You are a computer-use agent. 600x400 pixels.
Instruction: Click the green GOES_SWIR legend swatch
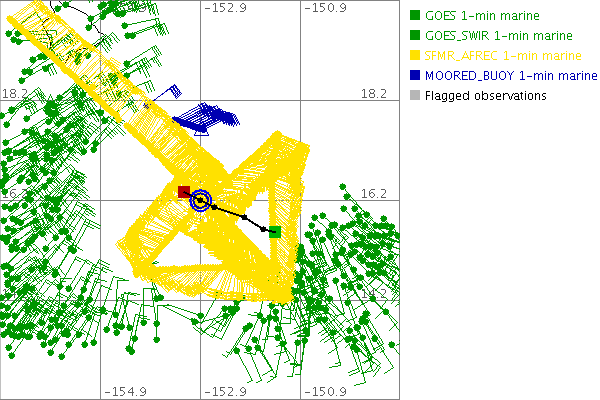(415, 36)
